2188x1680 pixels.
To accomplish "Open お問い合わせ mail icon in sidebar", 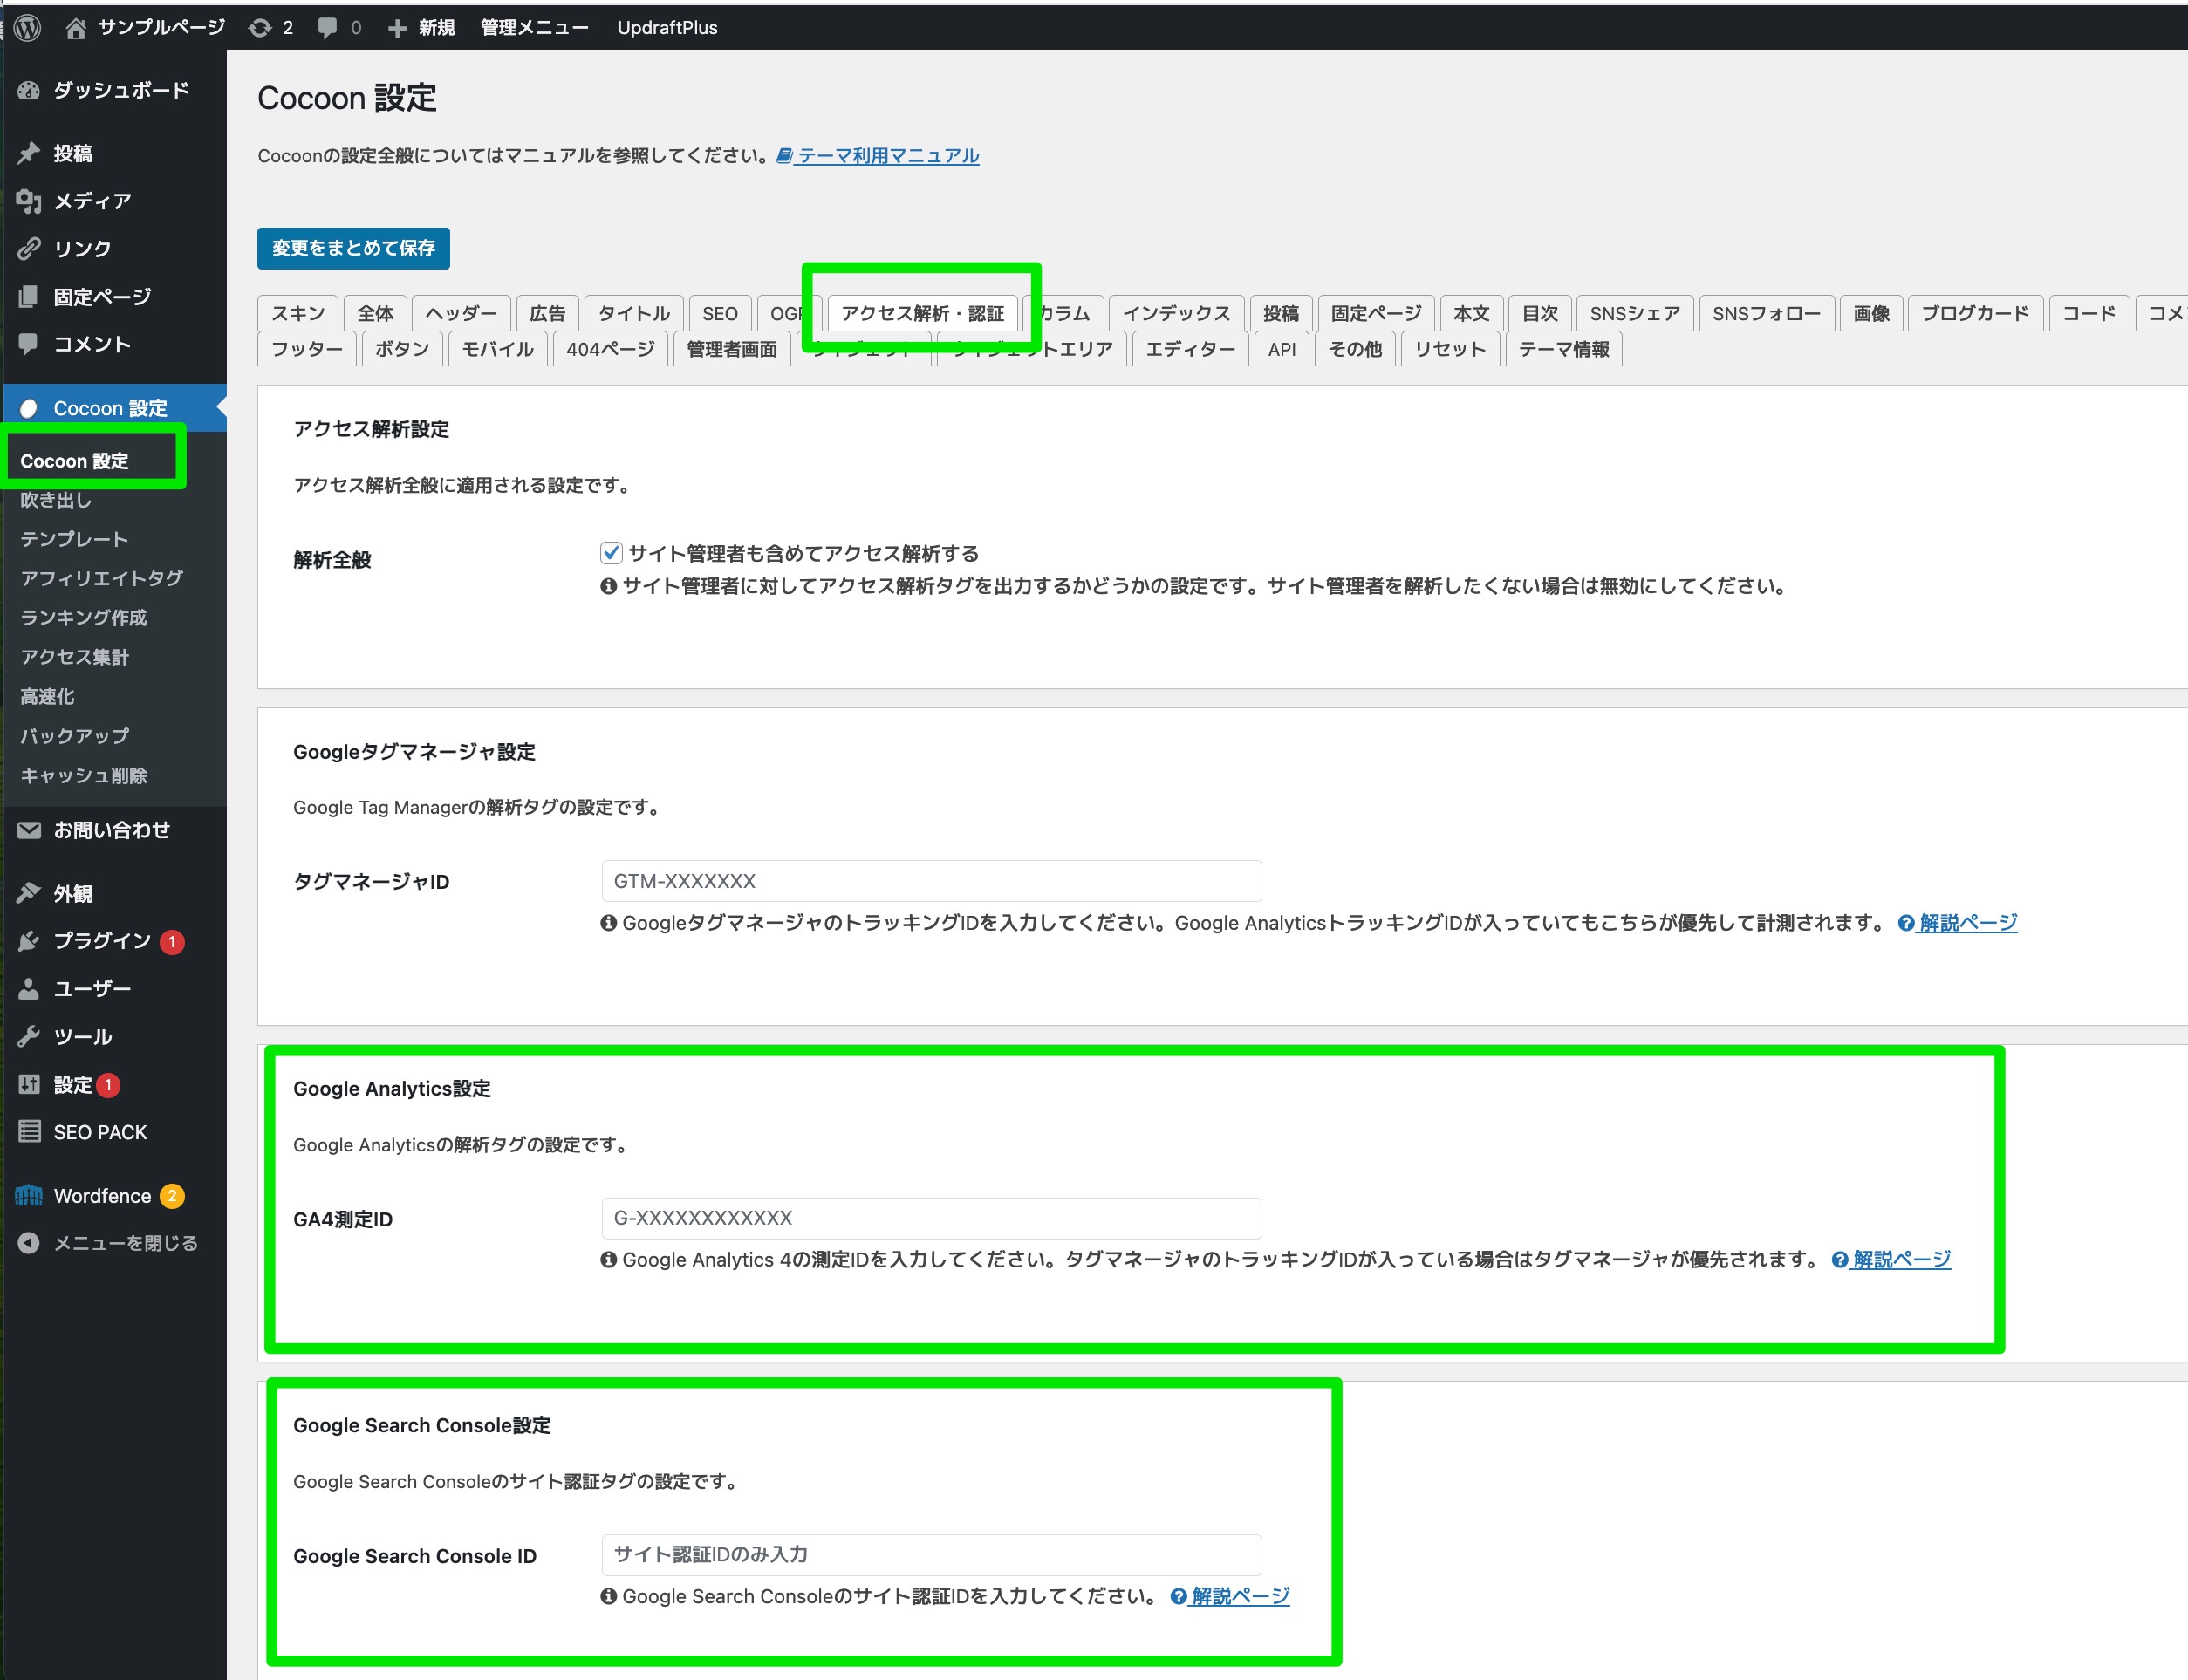I will tap(29, 830).
